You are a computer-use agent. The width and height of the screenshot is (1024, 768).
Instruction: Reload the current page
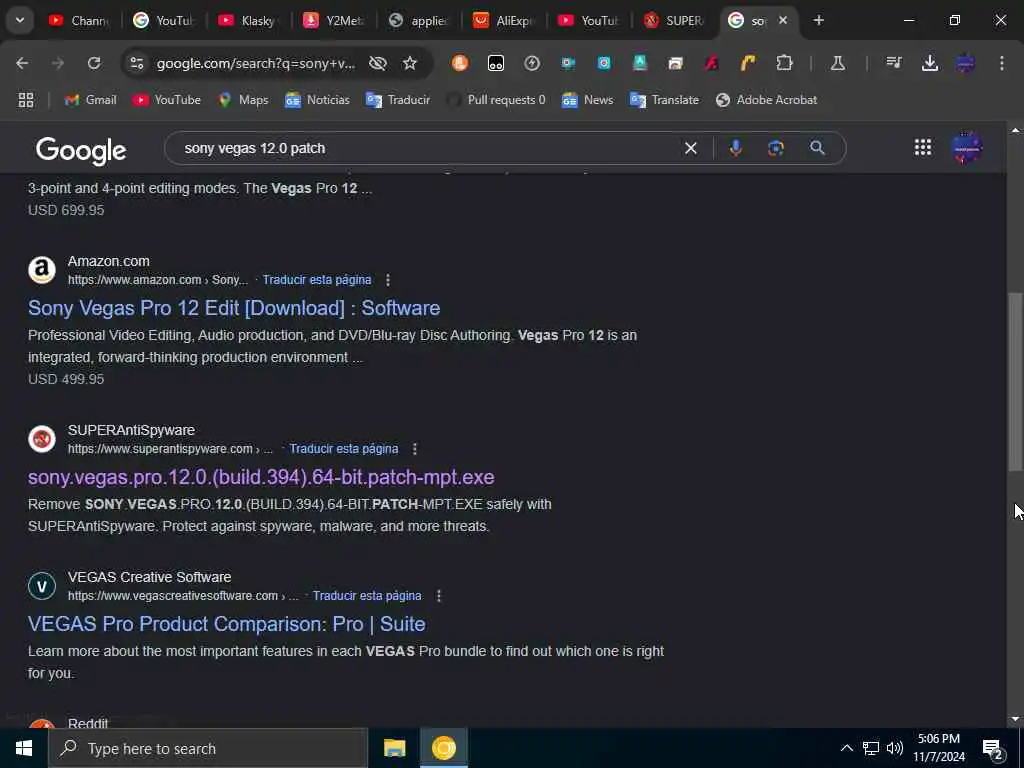tap(94, 63)
